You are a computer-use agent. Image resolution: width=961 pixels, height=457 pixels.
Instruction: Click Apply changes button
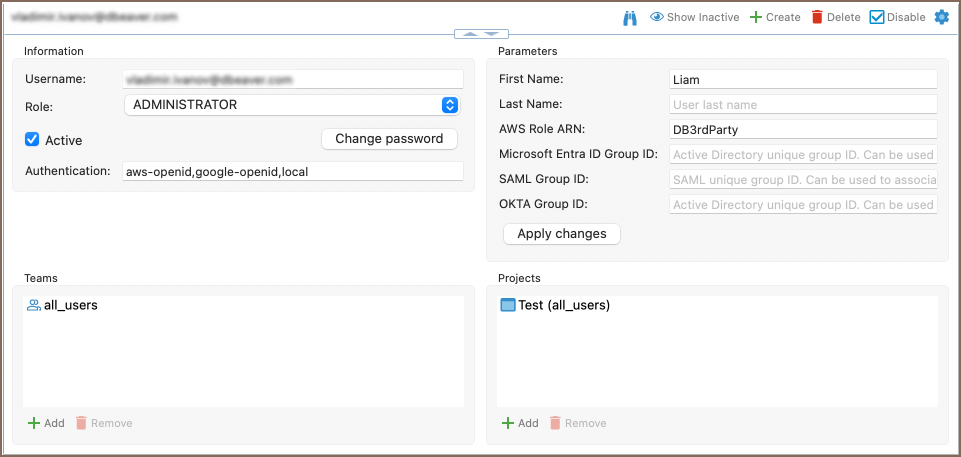(x=561, y=233)
